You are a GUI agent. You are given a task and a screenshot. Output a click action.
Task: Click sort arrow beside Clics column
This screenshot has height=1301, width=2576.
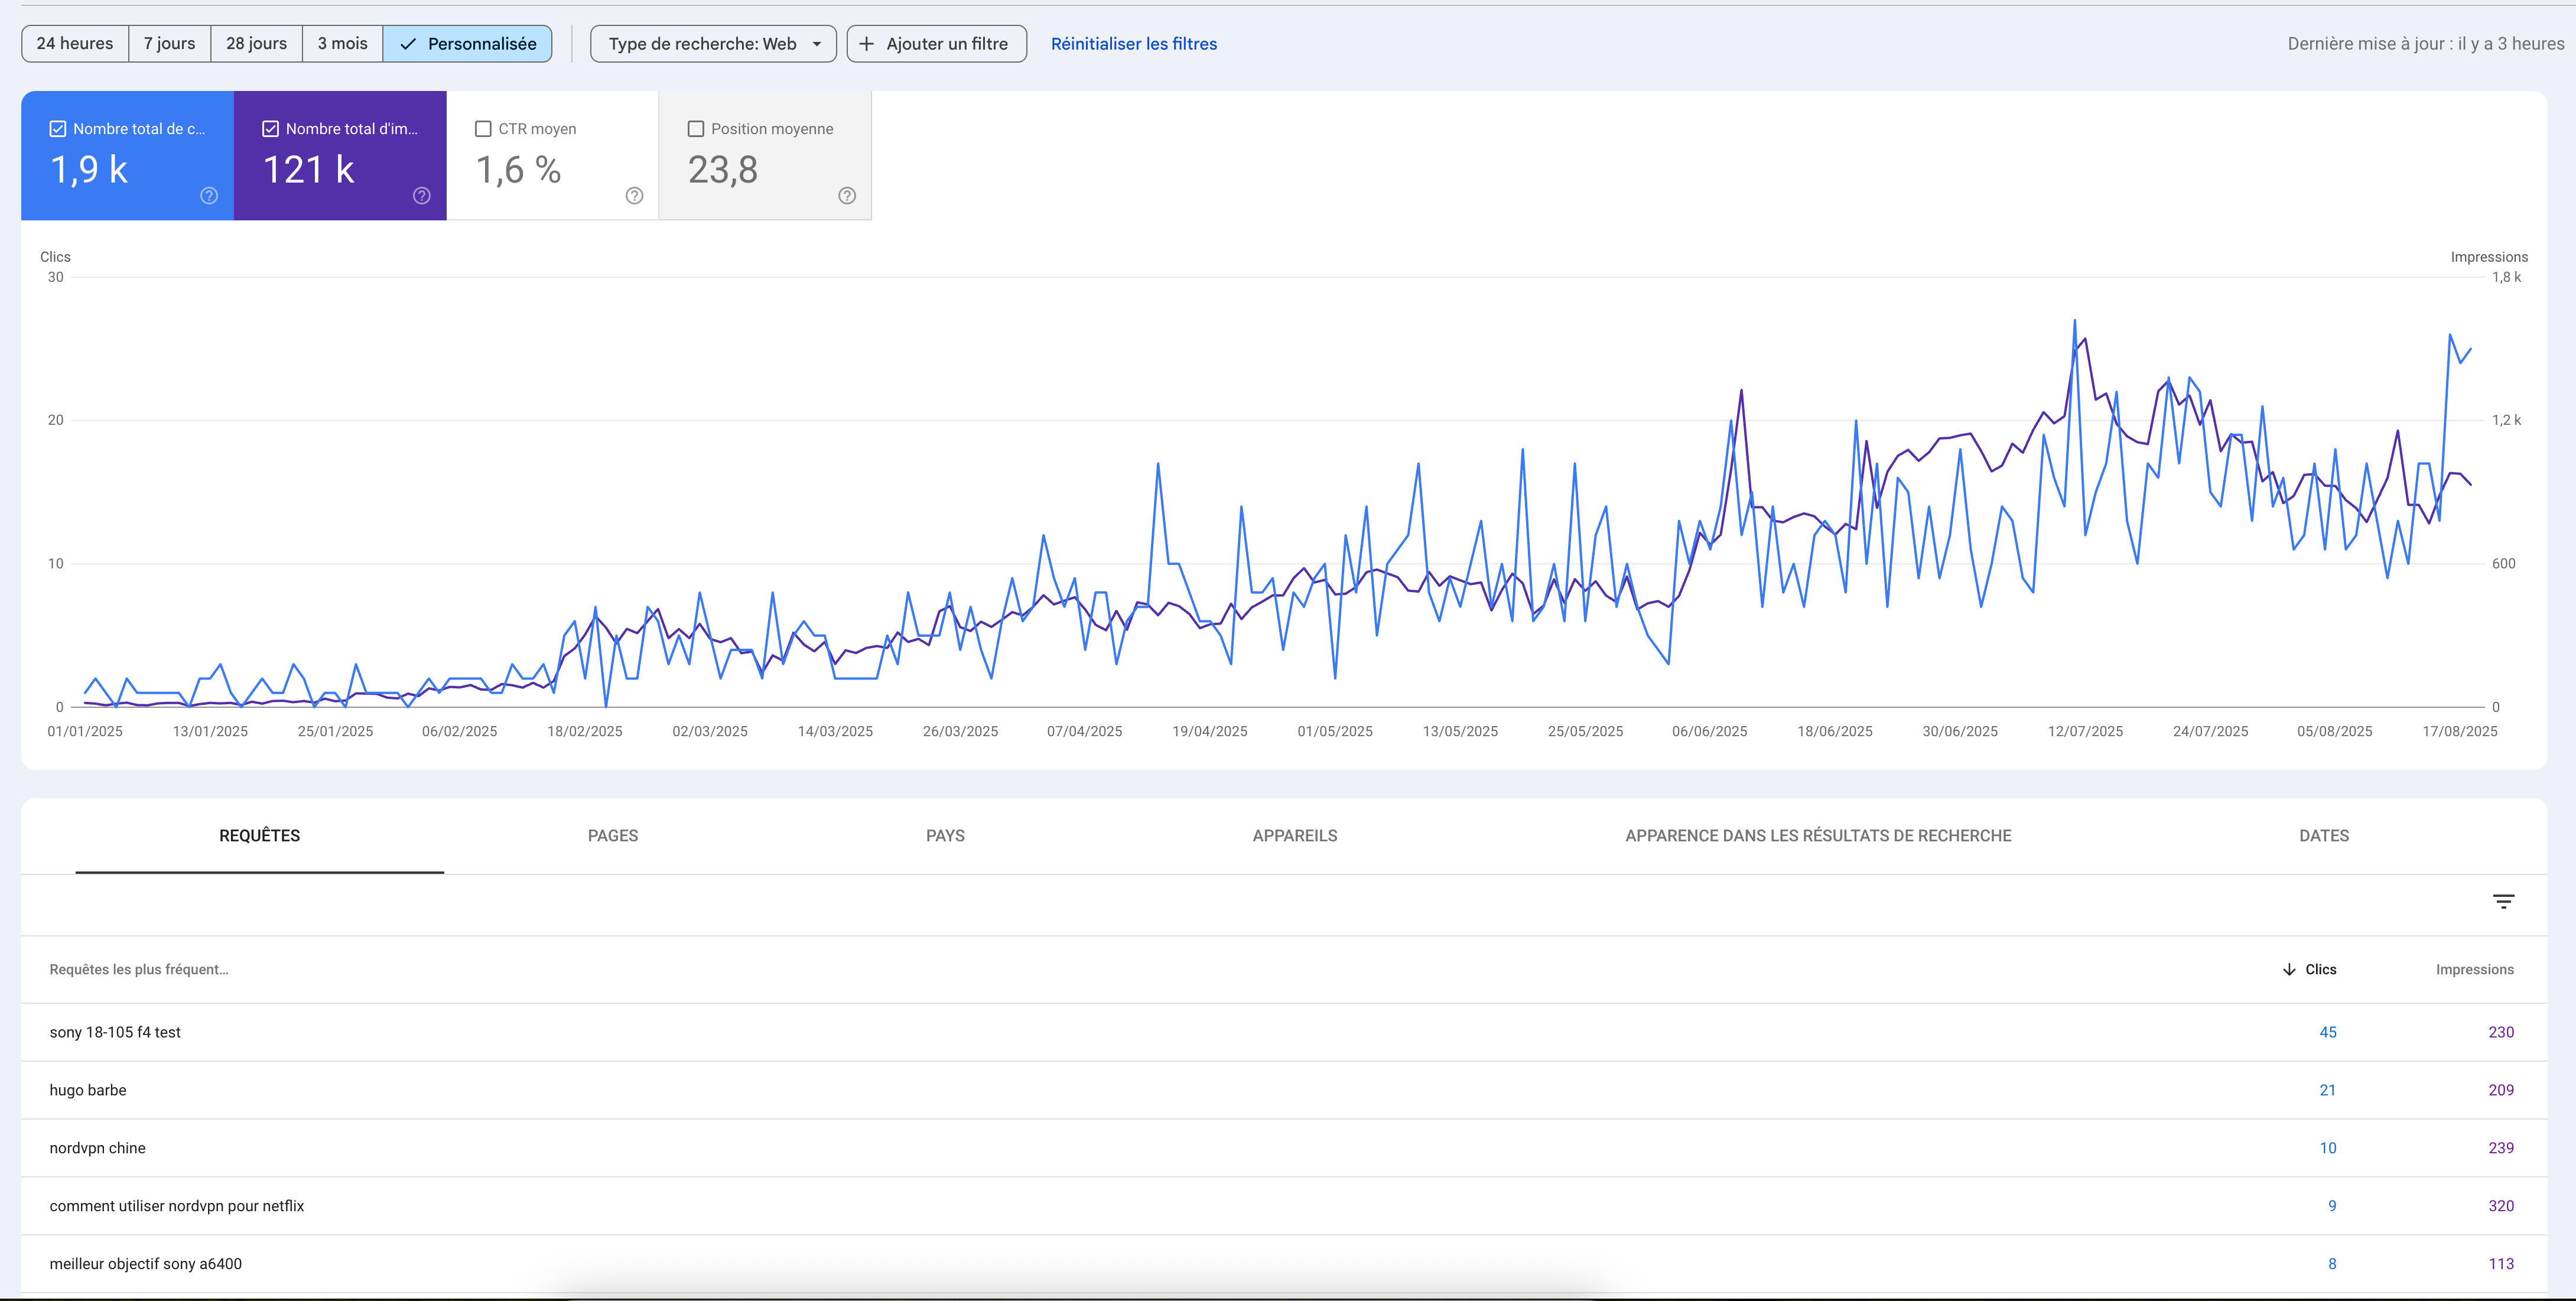click(2289, 970)
